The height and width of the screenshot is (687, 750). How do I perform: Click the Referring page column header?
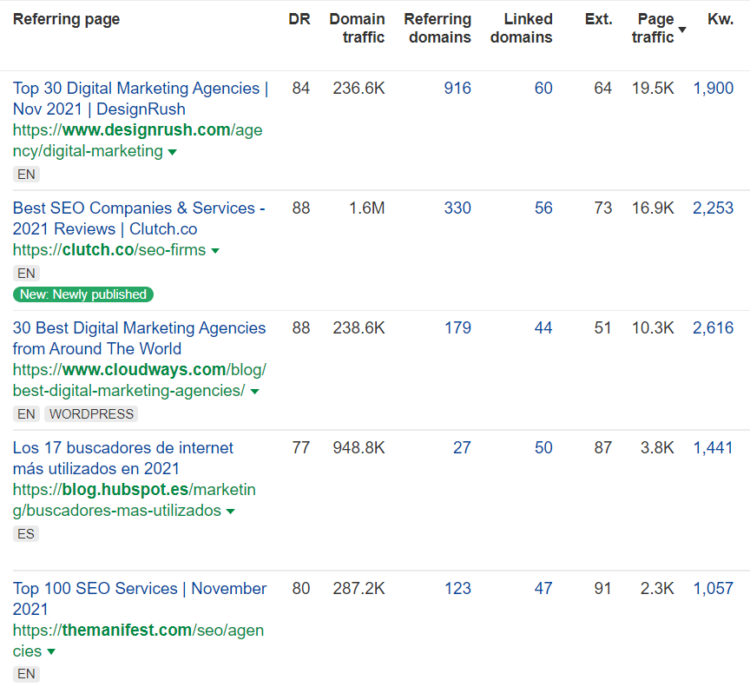[x=66, y=19]
